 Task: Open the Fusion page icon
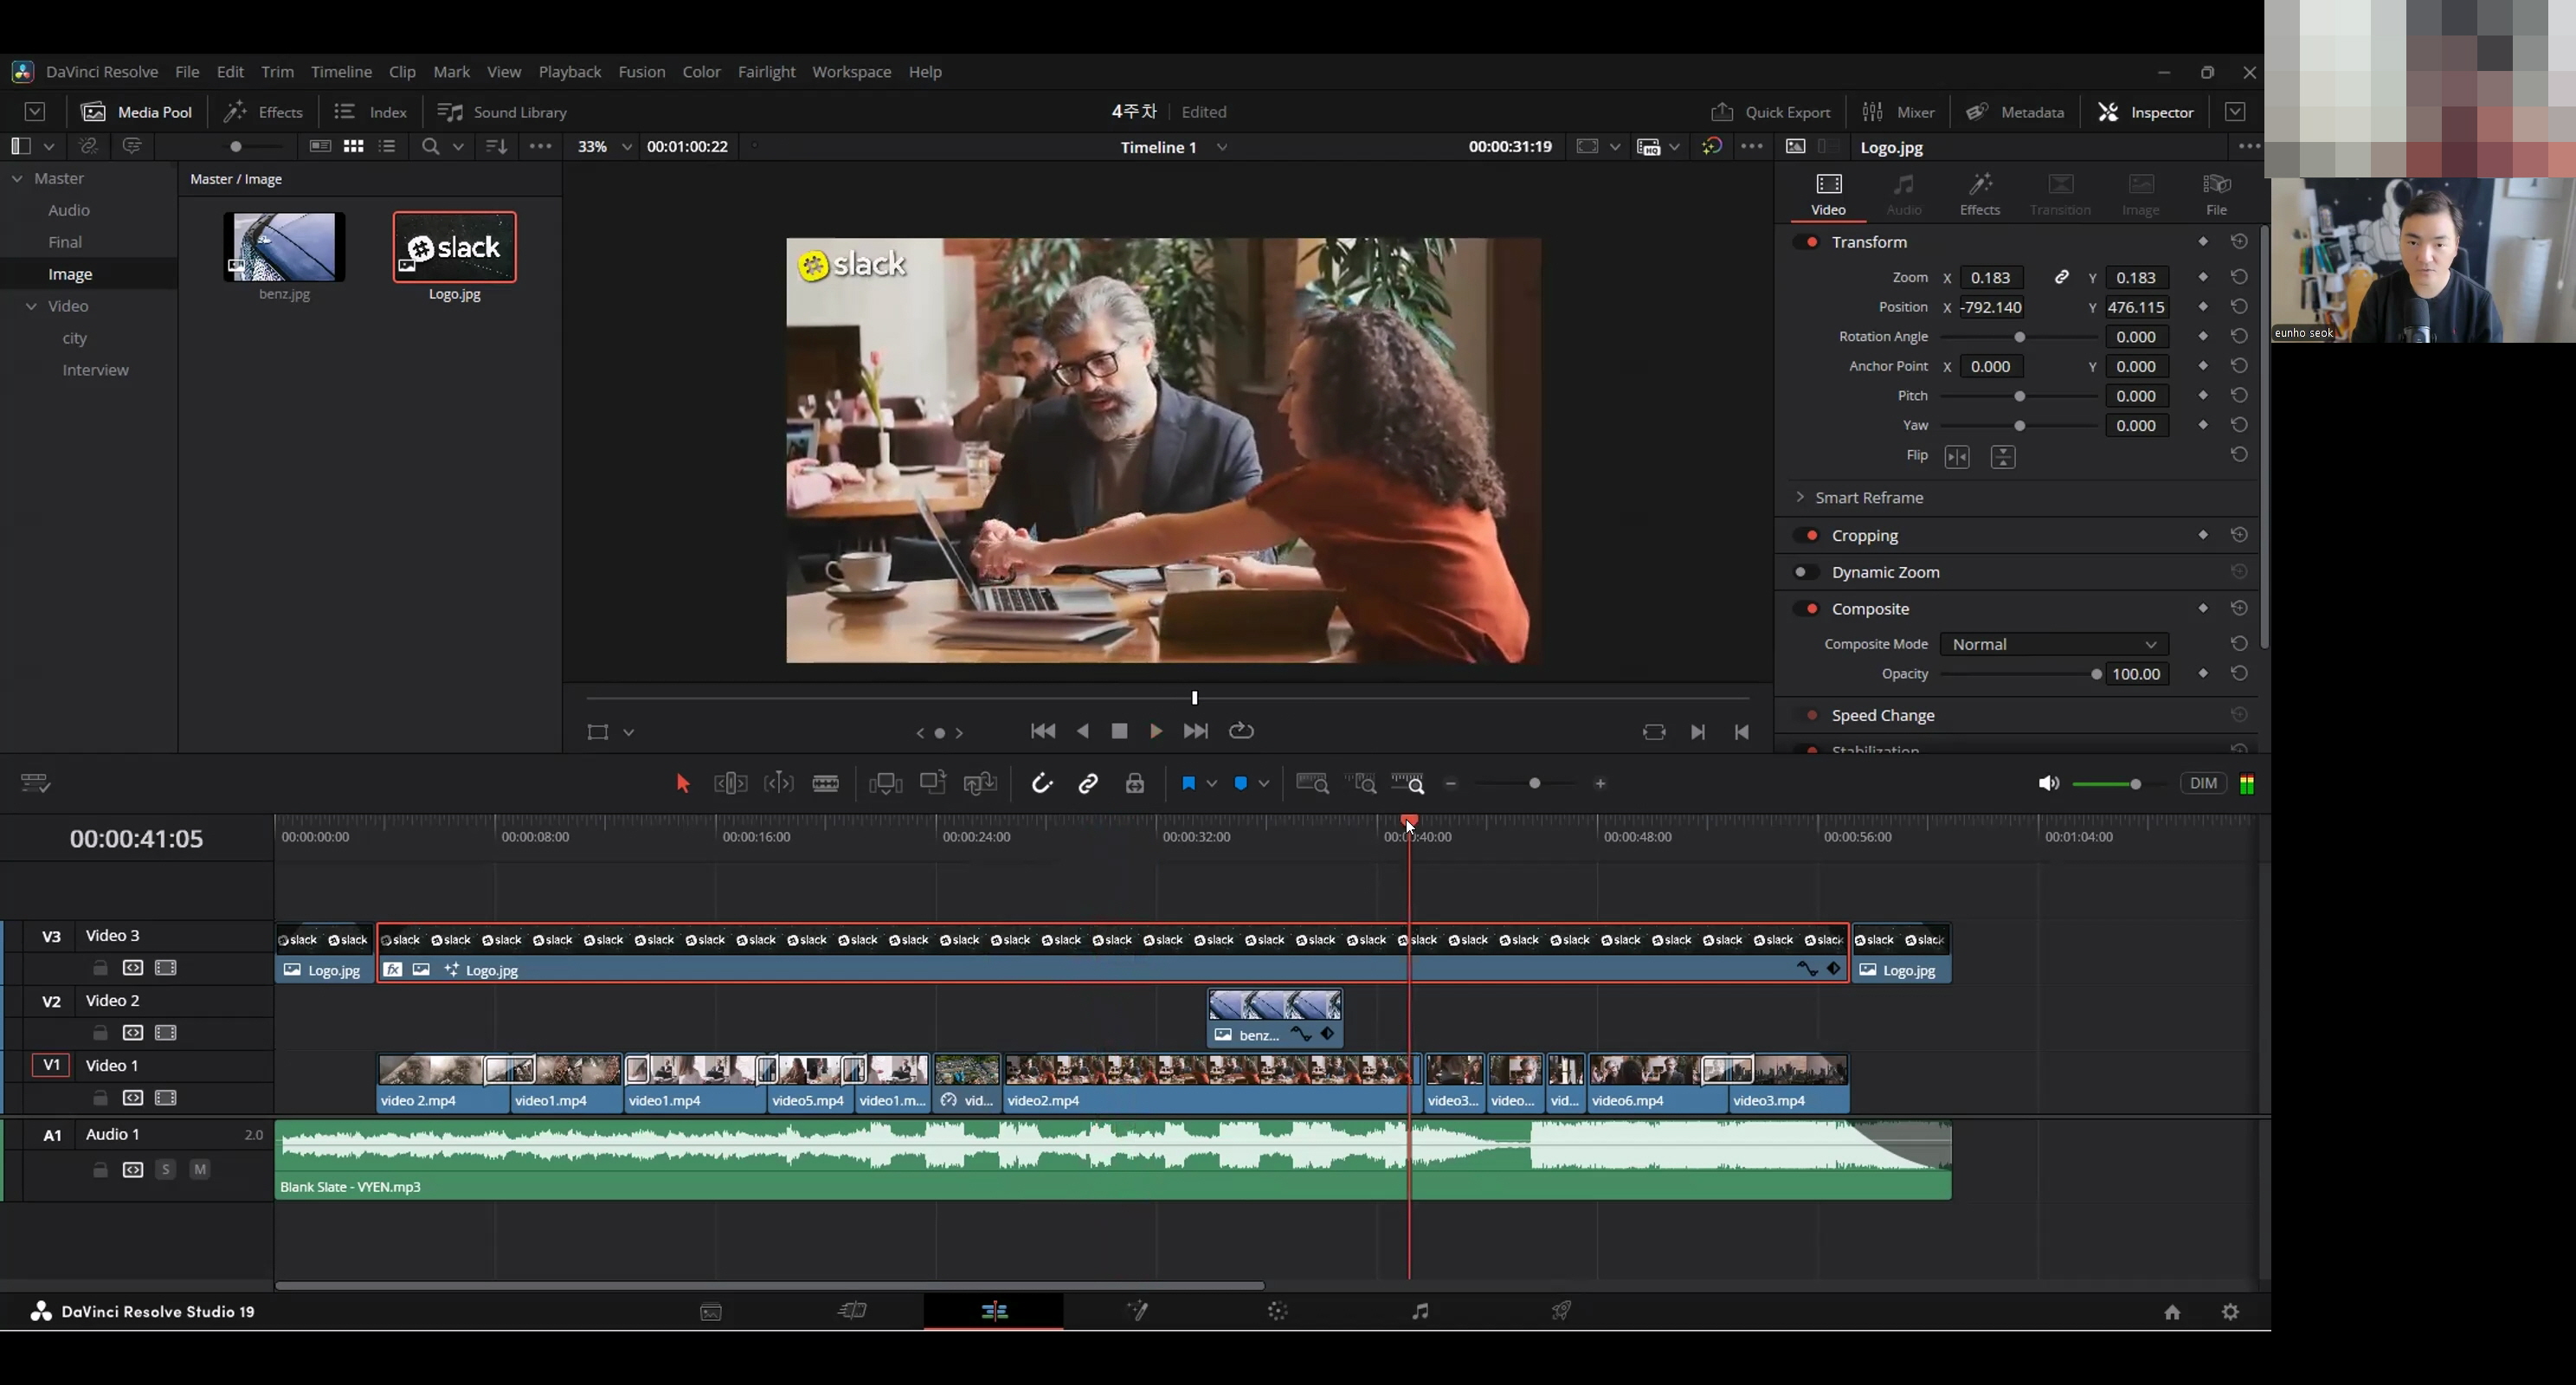click(x=1137, y=1311)
